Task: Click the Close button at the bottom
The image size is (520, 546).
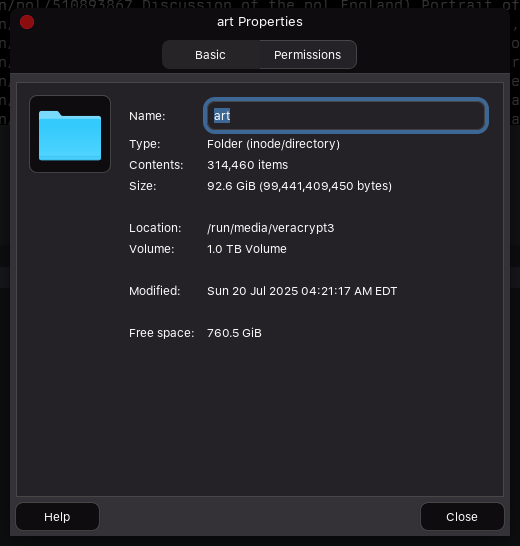Action: coord(462,517)
